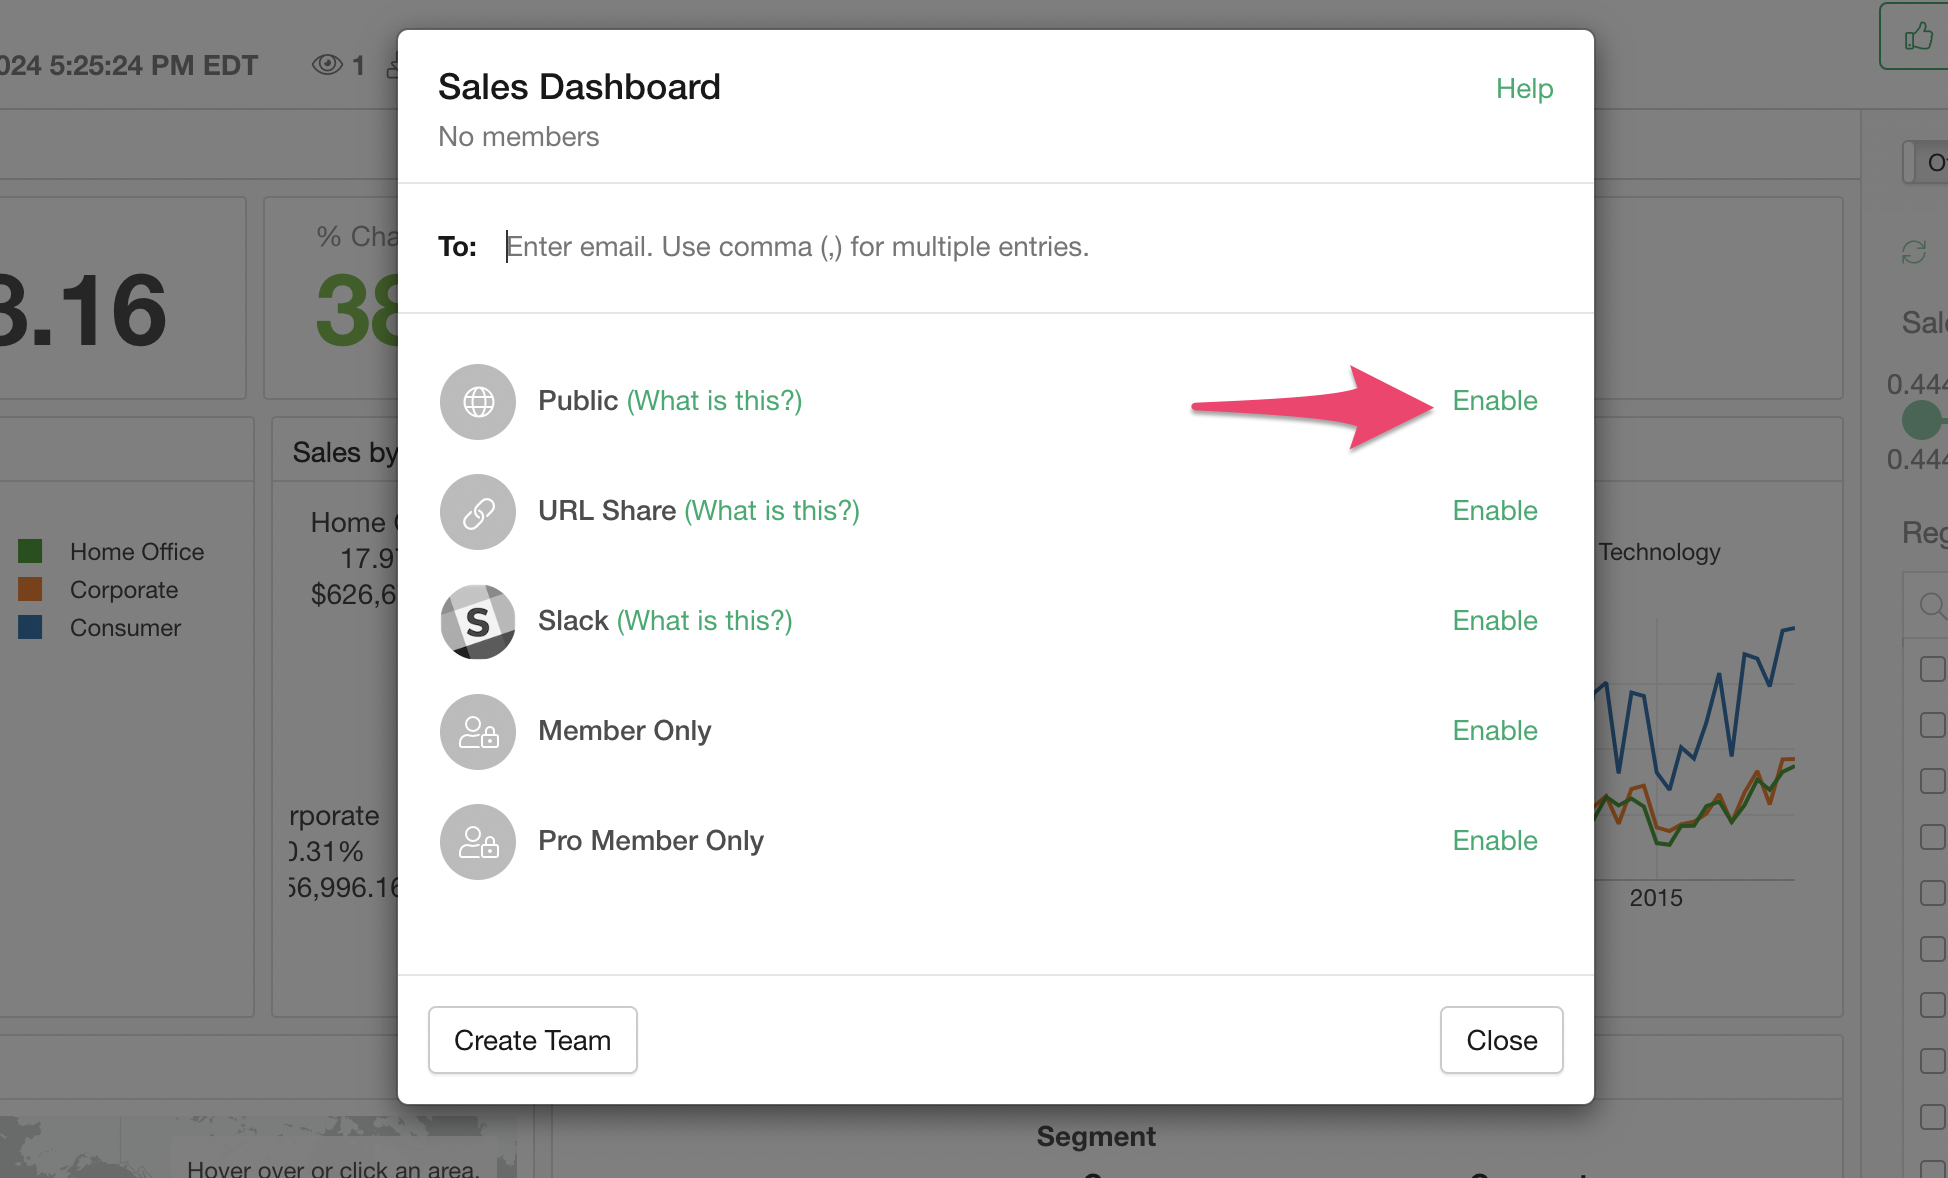Open 'What is this?' next to Slack
This screenshot has height=1178, width=1948.
[704, 621]
